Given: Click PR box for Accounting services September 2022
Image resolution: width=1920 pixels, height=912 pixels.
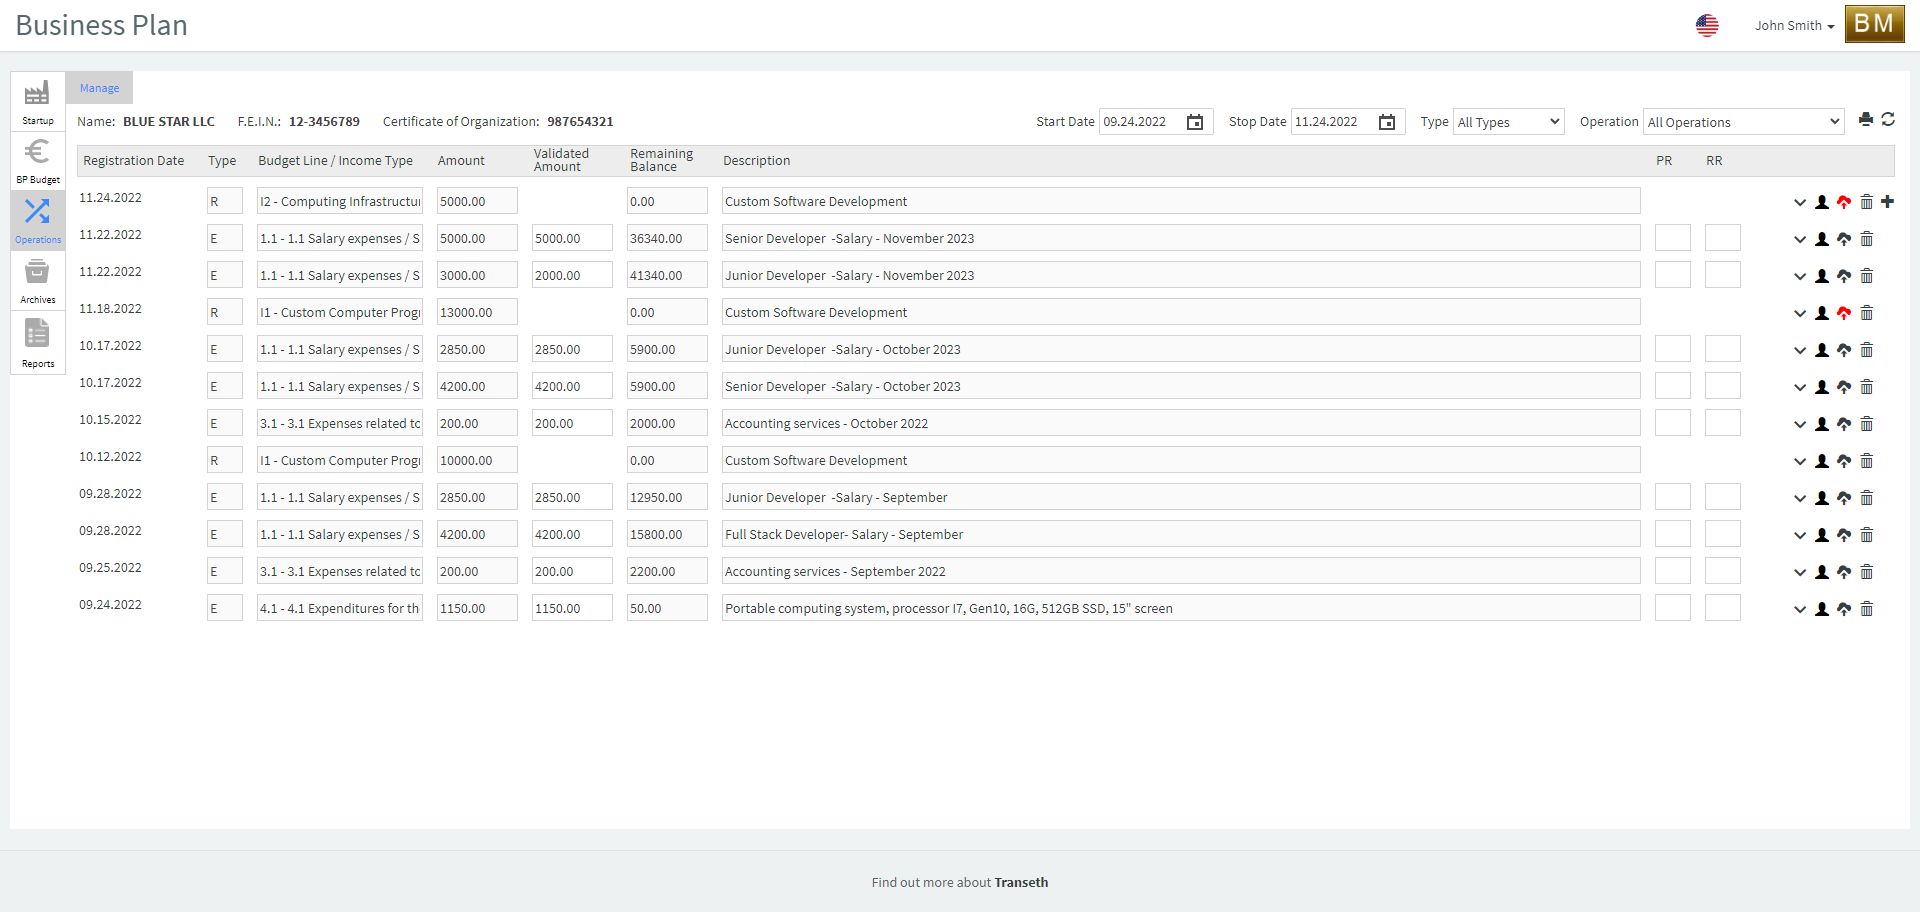Looking at the screenshot, I should (1673, 571).
